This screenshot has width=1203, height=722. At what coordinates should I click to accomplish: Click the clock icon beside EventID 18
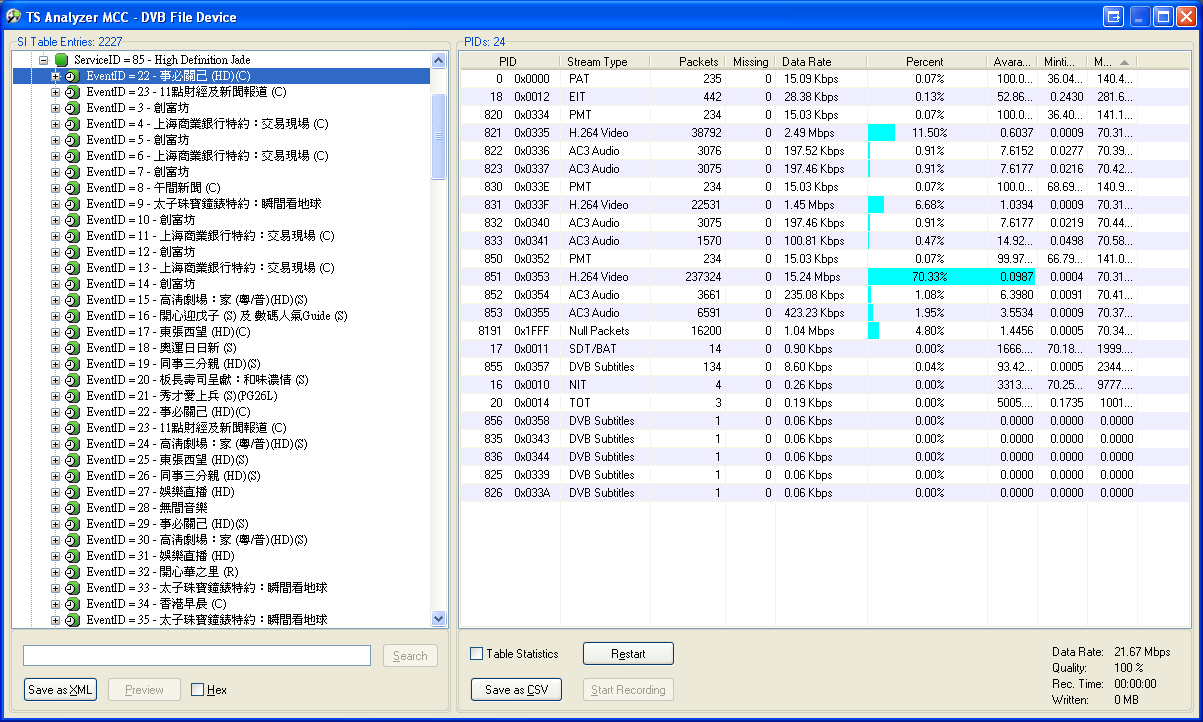tap(72, 348)
